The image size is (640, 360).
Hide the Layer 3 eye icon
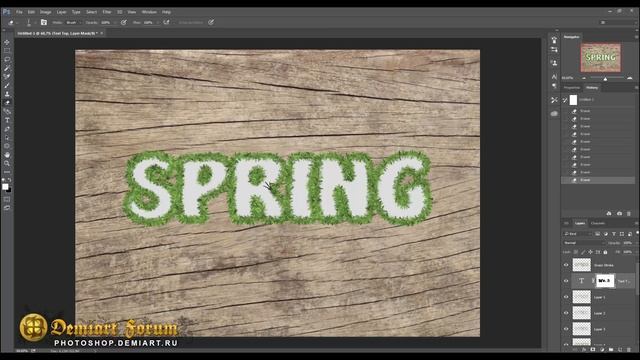(566, 329)
